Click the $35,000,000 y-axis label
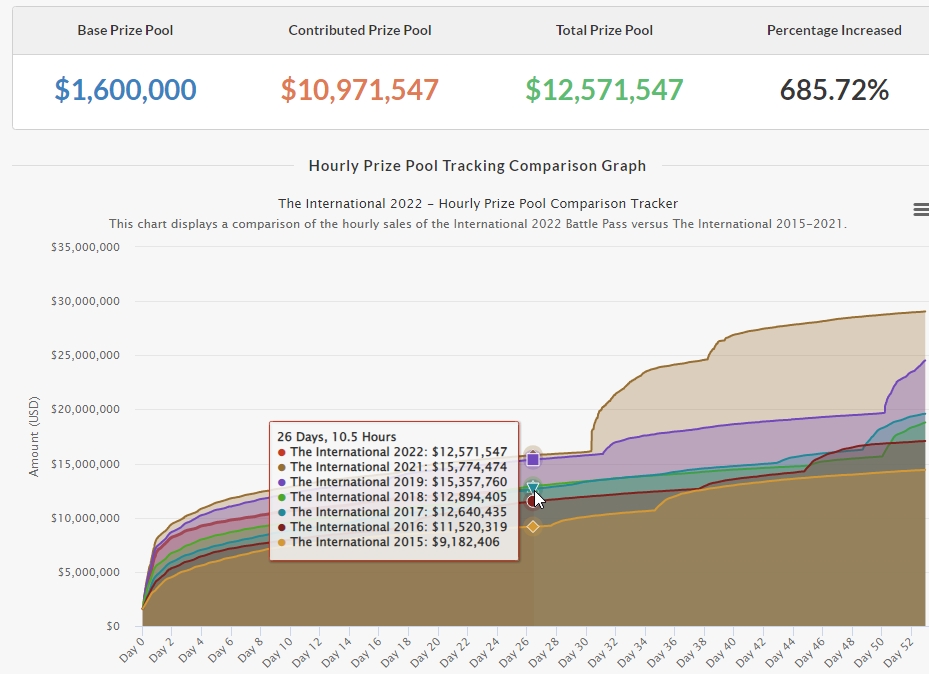Viewport: 929px width, 674px height. 85,247
